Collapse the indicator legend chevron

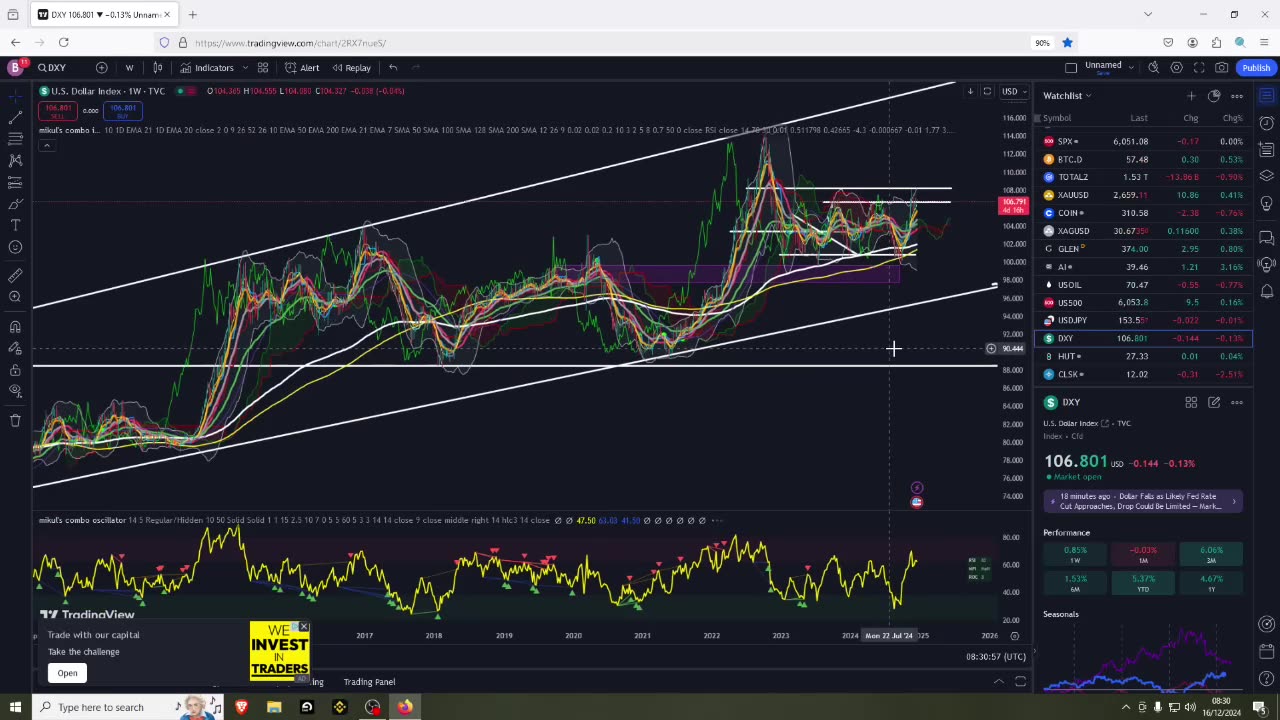tap(46, 145)
